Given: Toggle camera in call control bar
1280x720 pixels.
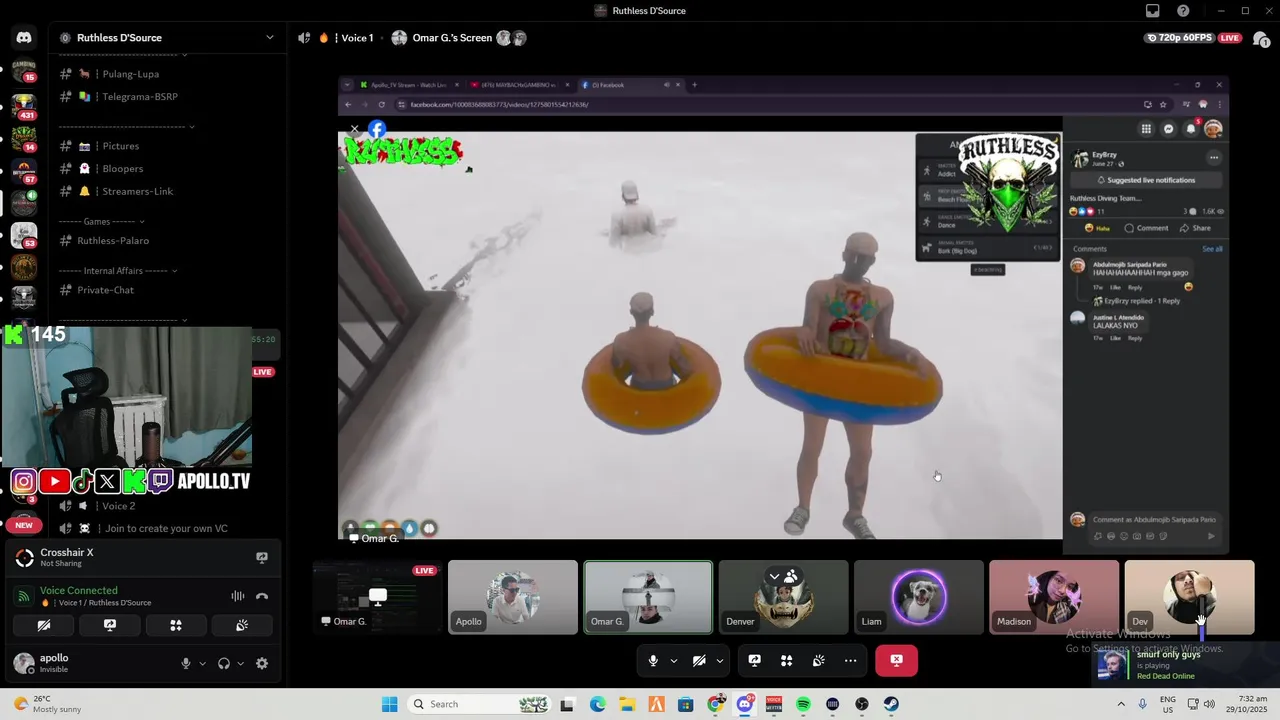Looking at the screenshot, I should click(699, 660).
